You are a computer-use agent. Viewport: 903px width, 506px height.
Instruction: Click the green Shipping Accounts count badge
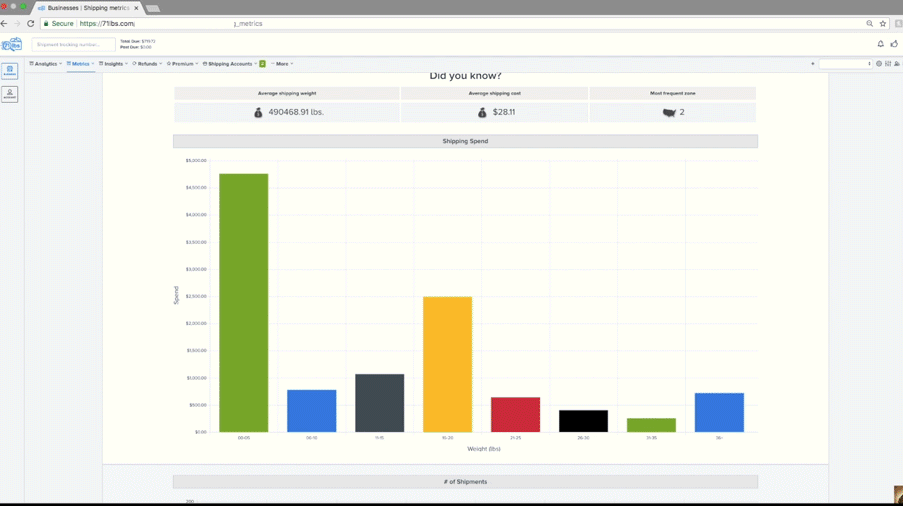(x=262, y=64)
